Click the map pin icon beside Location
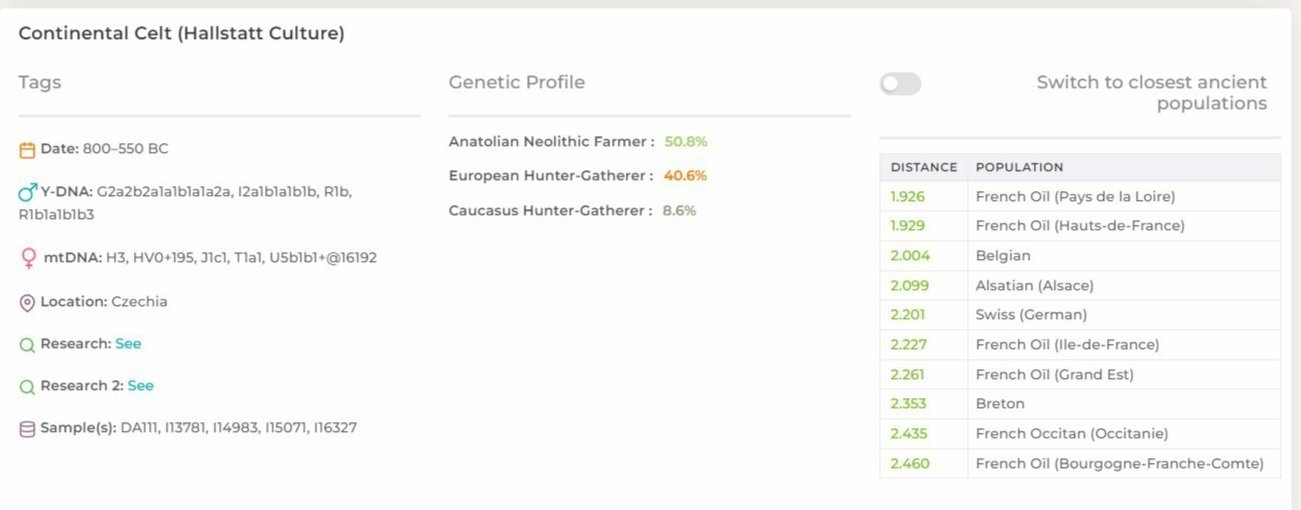The height and width of the screenshot is (510, 1301). pos(27,302)
